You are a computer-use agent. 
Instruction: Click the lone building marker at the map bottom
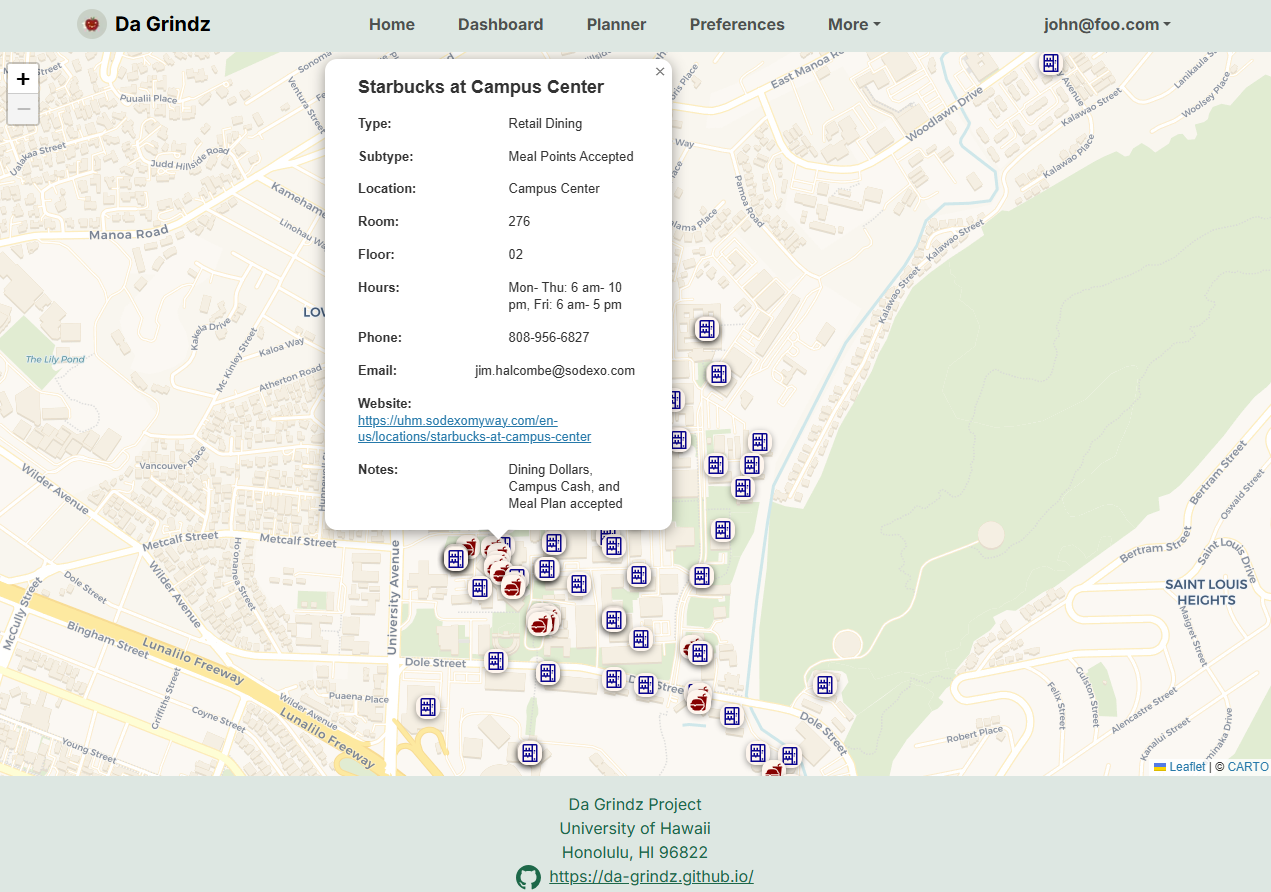coord(529,752)
